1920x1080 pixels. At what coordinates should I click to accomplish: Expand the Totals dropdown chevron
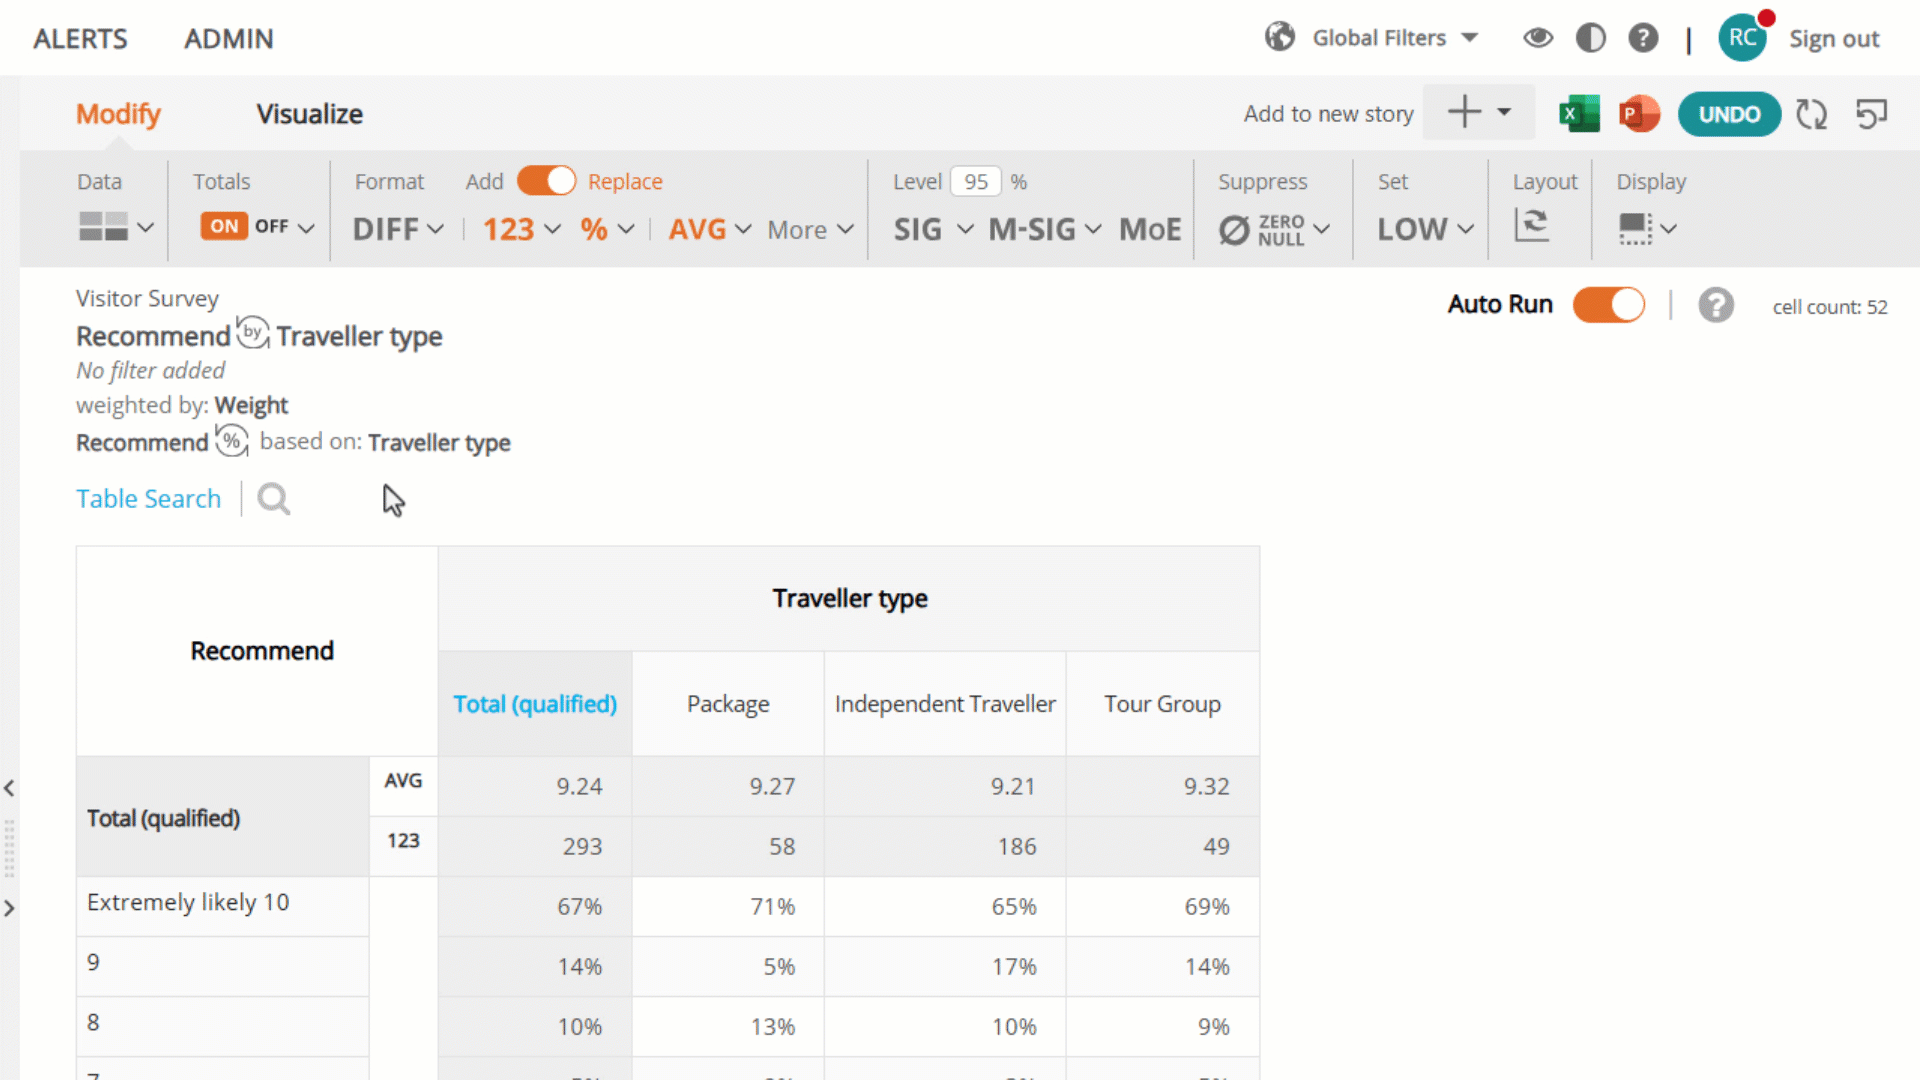click(306, 228)
